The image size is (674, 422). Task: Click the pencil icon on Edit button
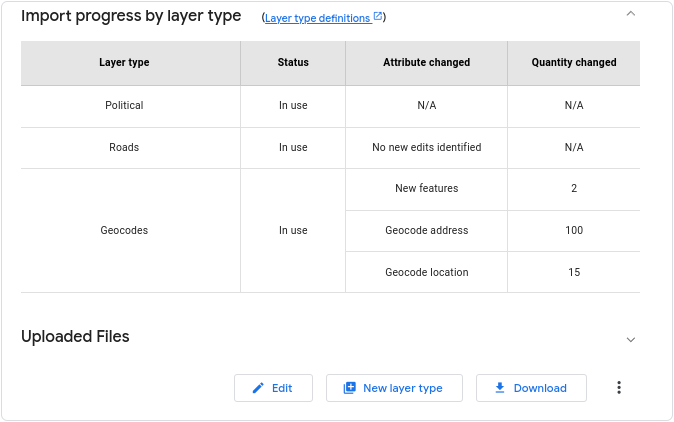pyautogui.click(x=258, y=388)
